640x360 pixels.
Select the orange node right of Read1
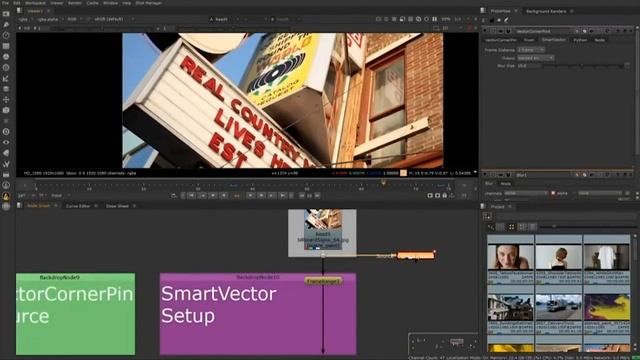coord(416,256)
